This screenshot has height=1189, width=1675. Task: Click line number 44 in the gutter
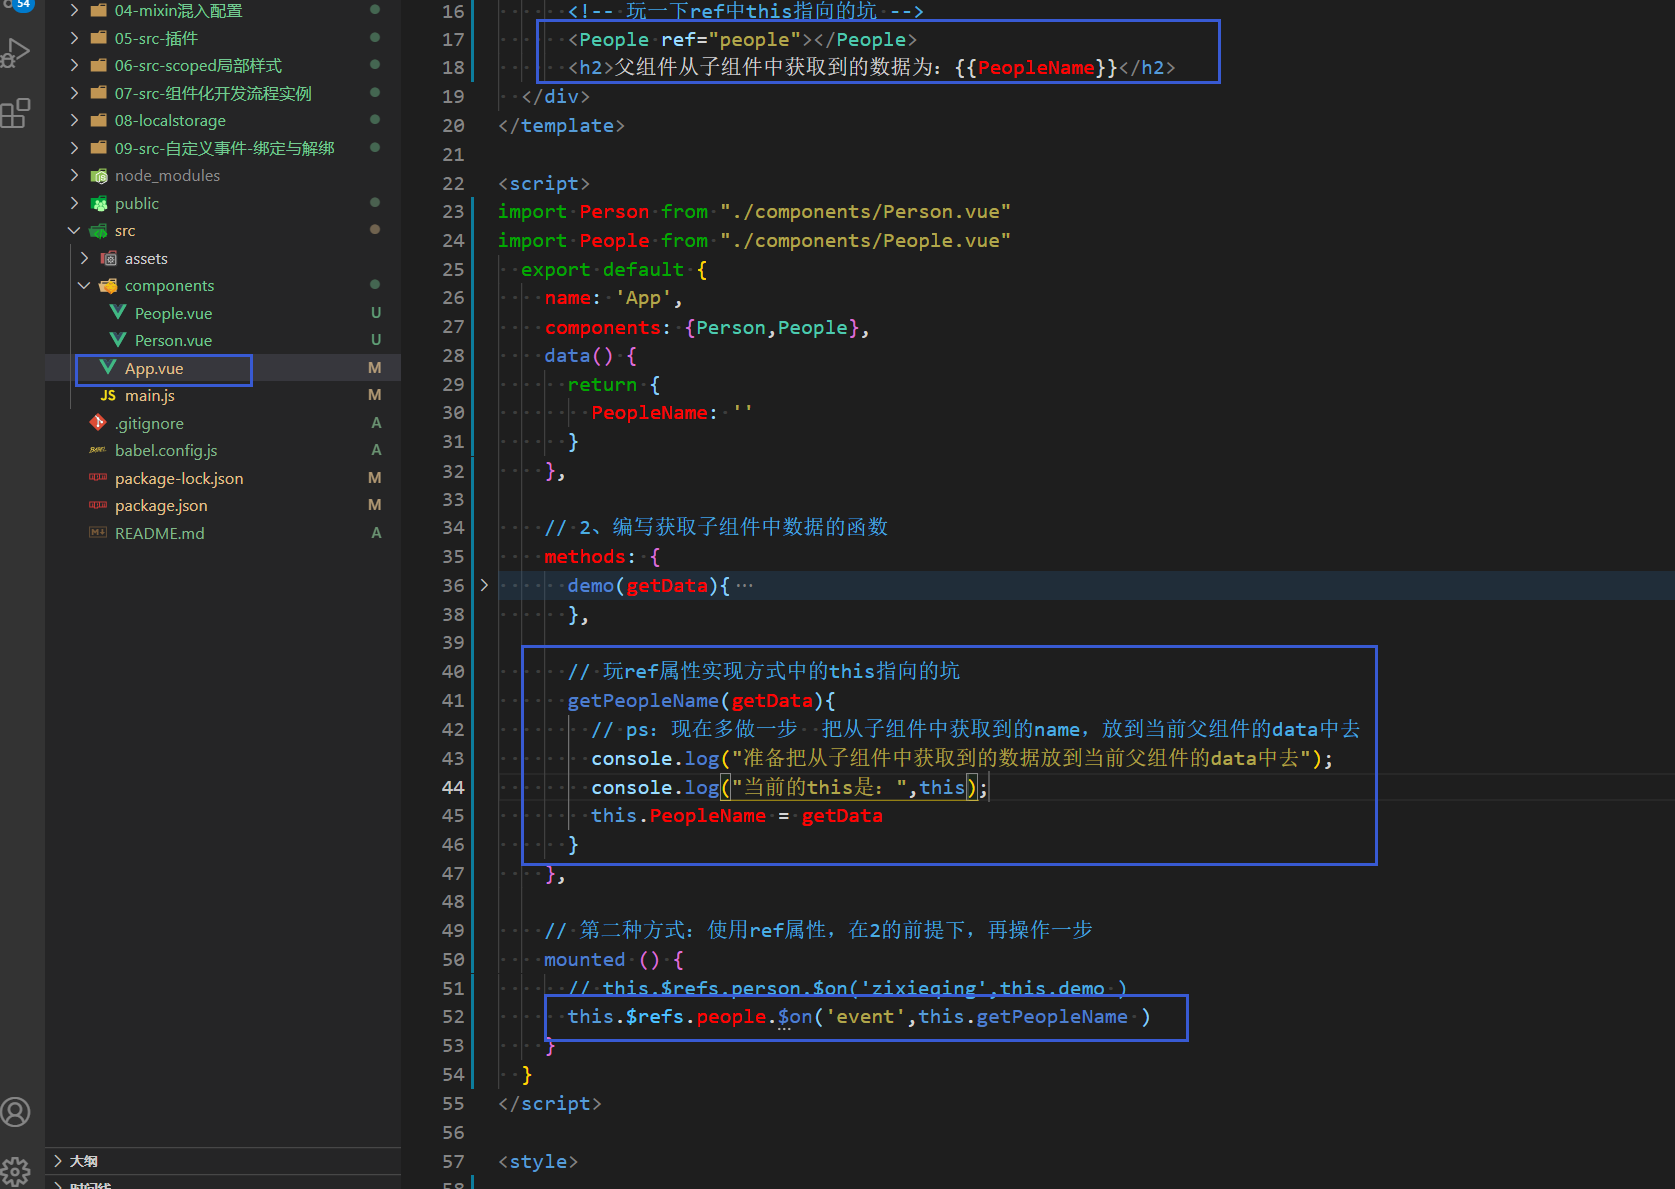tap(453, 787)
